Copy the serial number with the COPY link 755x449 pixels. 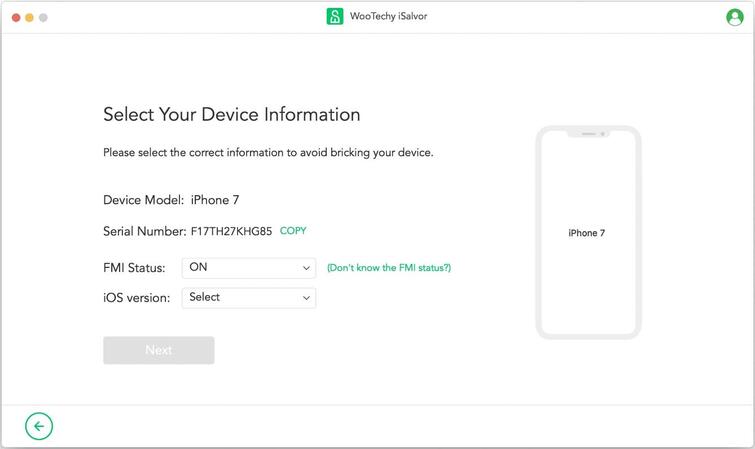pyautogui.click(x=293, y=231)
